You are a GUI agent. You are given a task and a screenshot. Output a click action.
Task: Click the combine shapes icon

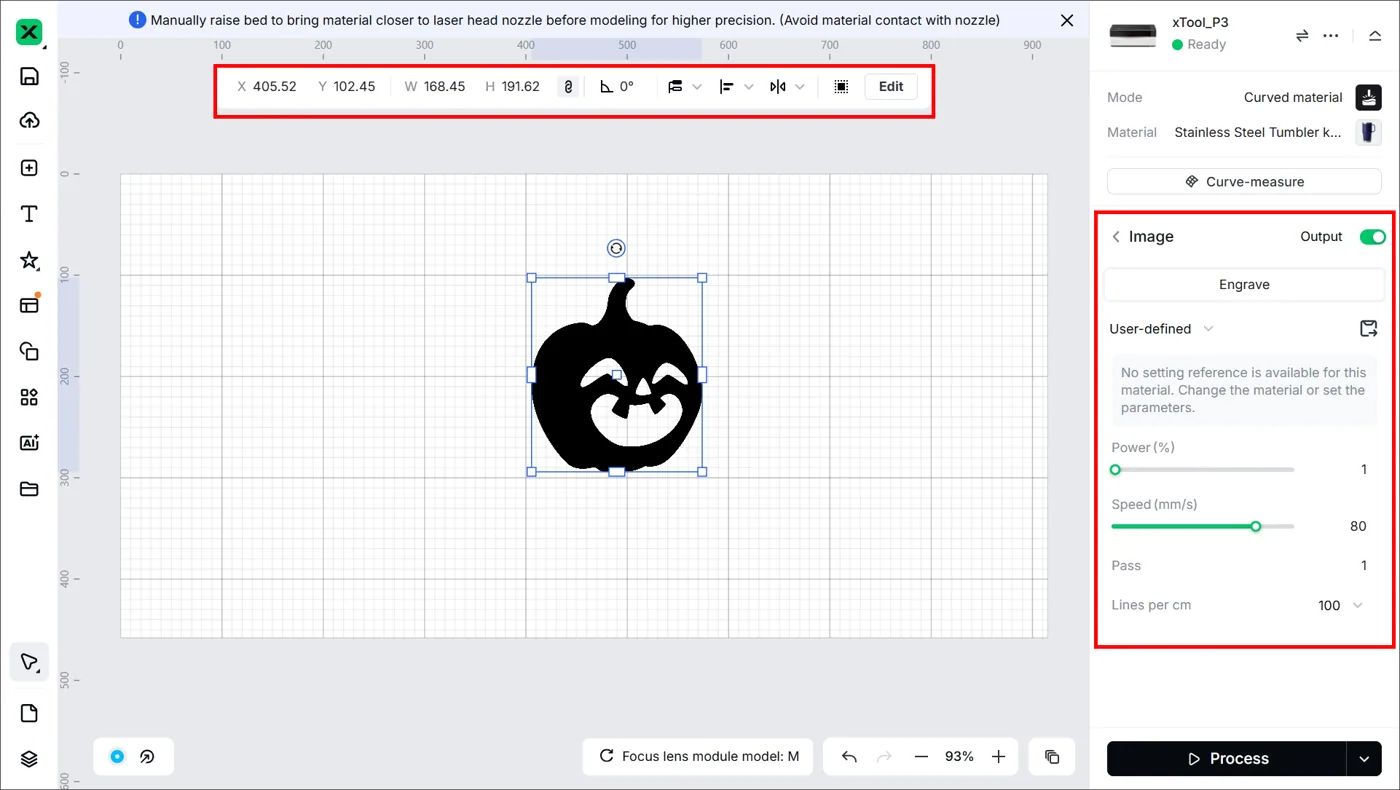click(x=29, y=351)
